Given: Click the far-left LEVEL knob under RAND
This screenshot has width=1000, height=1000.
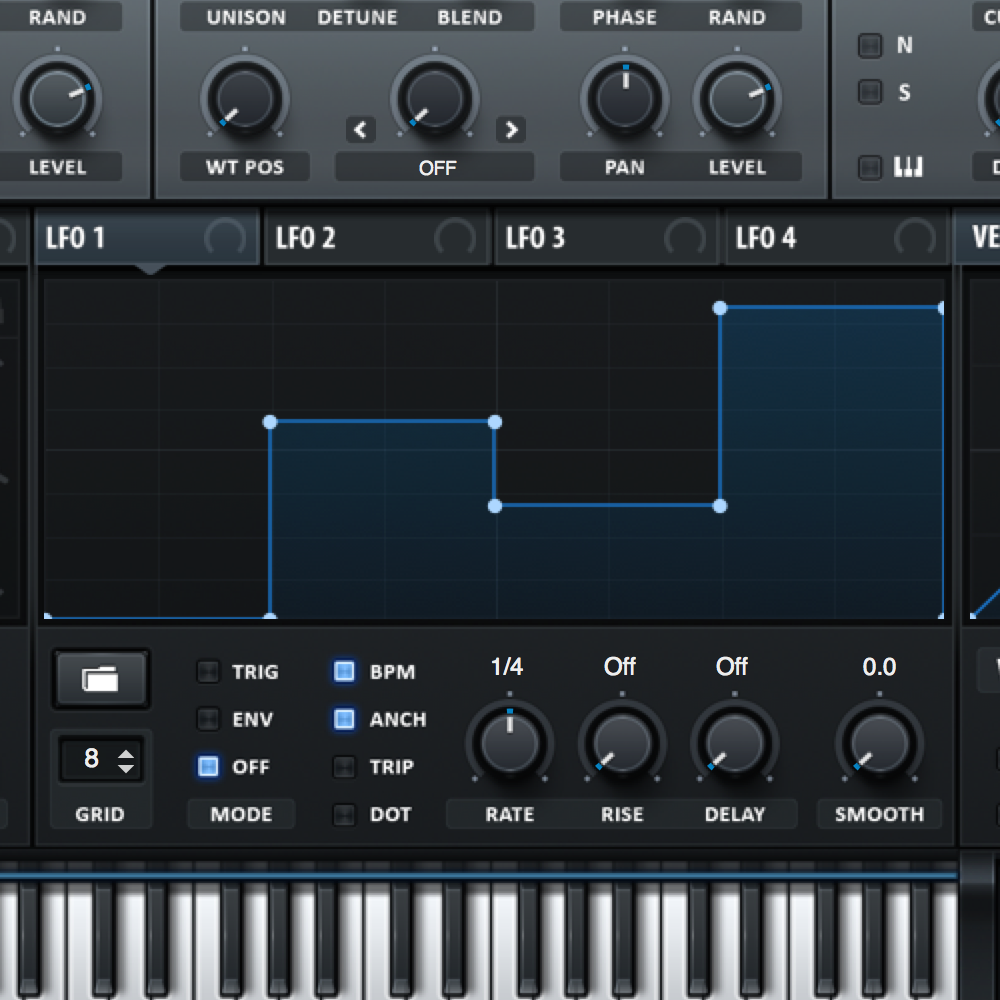Looking at the screenshot, I should (x=57, y=99).
